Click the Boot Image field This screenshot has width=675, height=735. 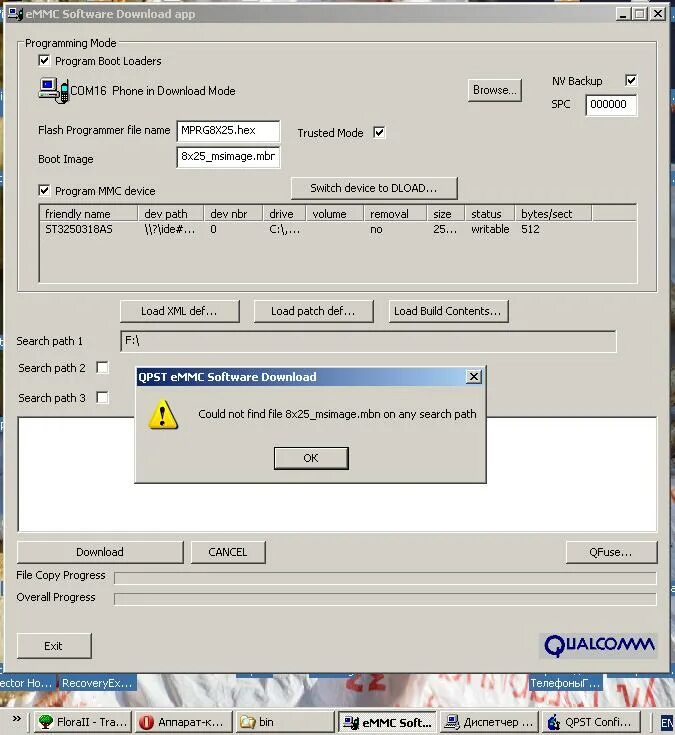[228, 157]
